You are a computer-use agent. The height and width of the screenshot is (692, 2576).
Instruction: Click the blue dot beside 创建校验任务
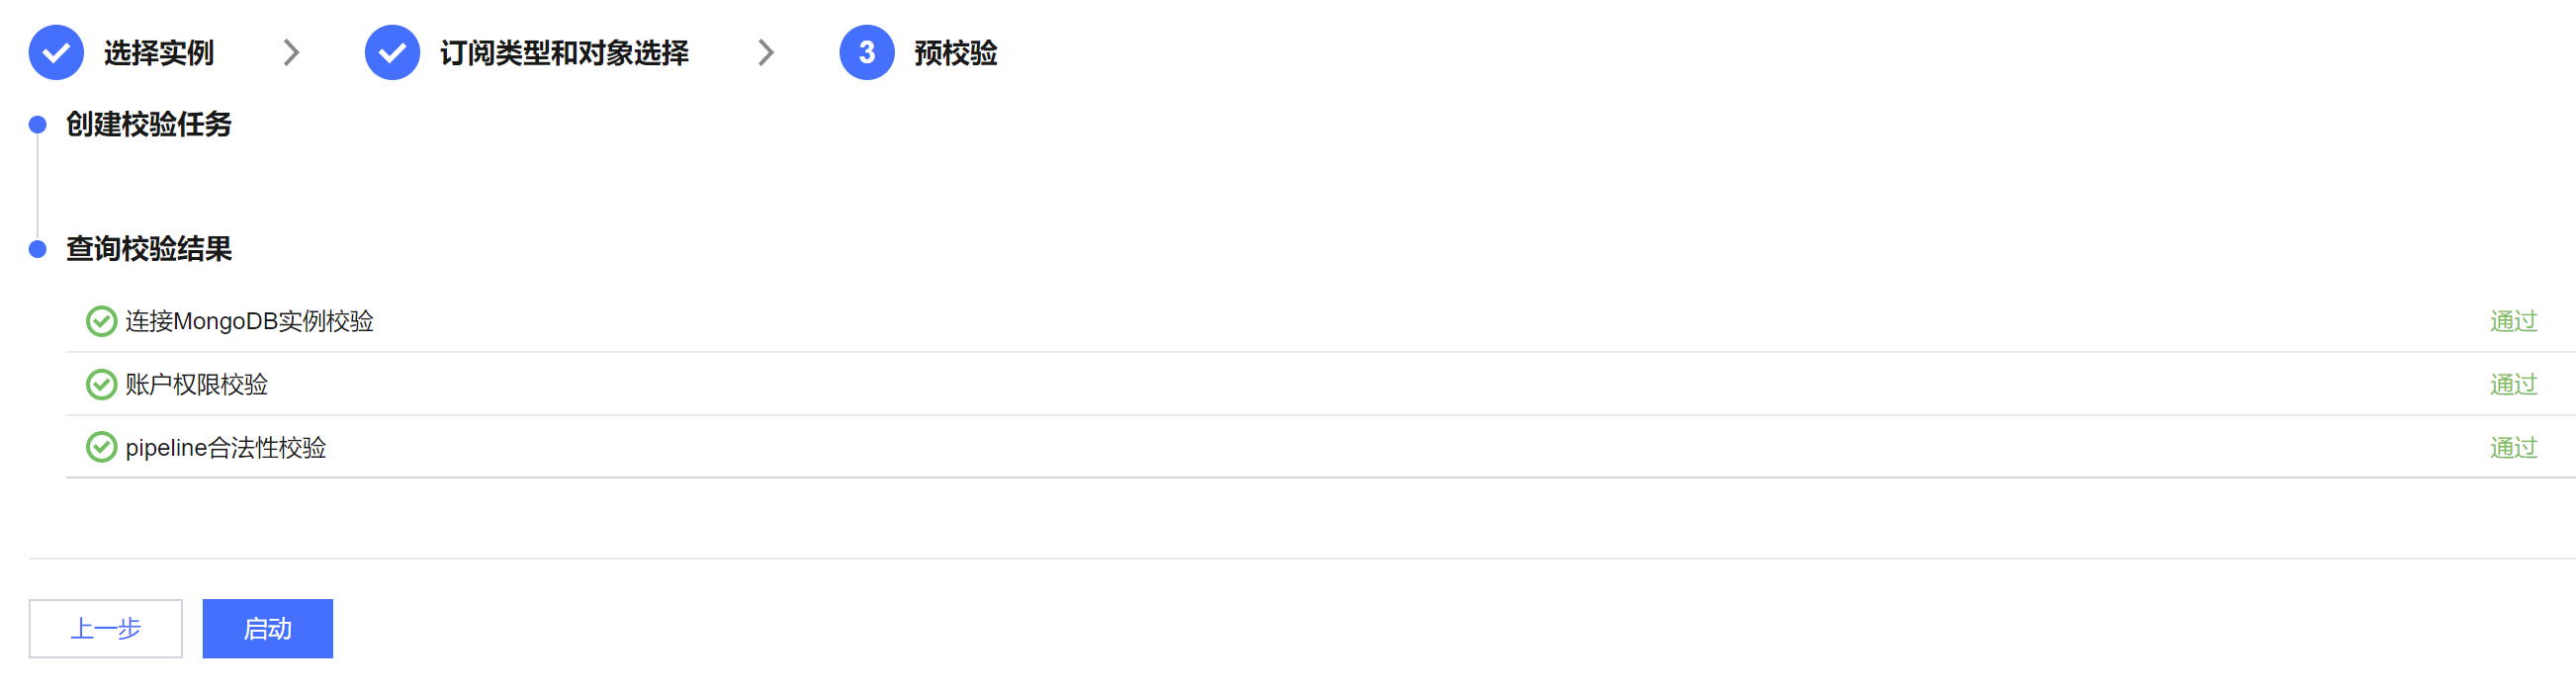38,125
